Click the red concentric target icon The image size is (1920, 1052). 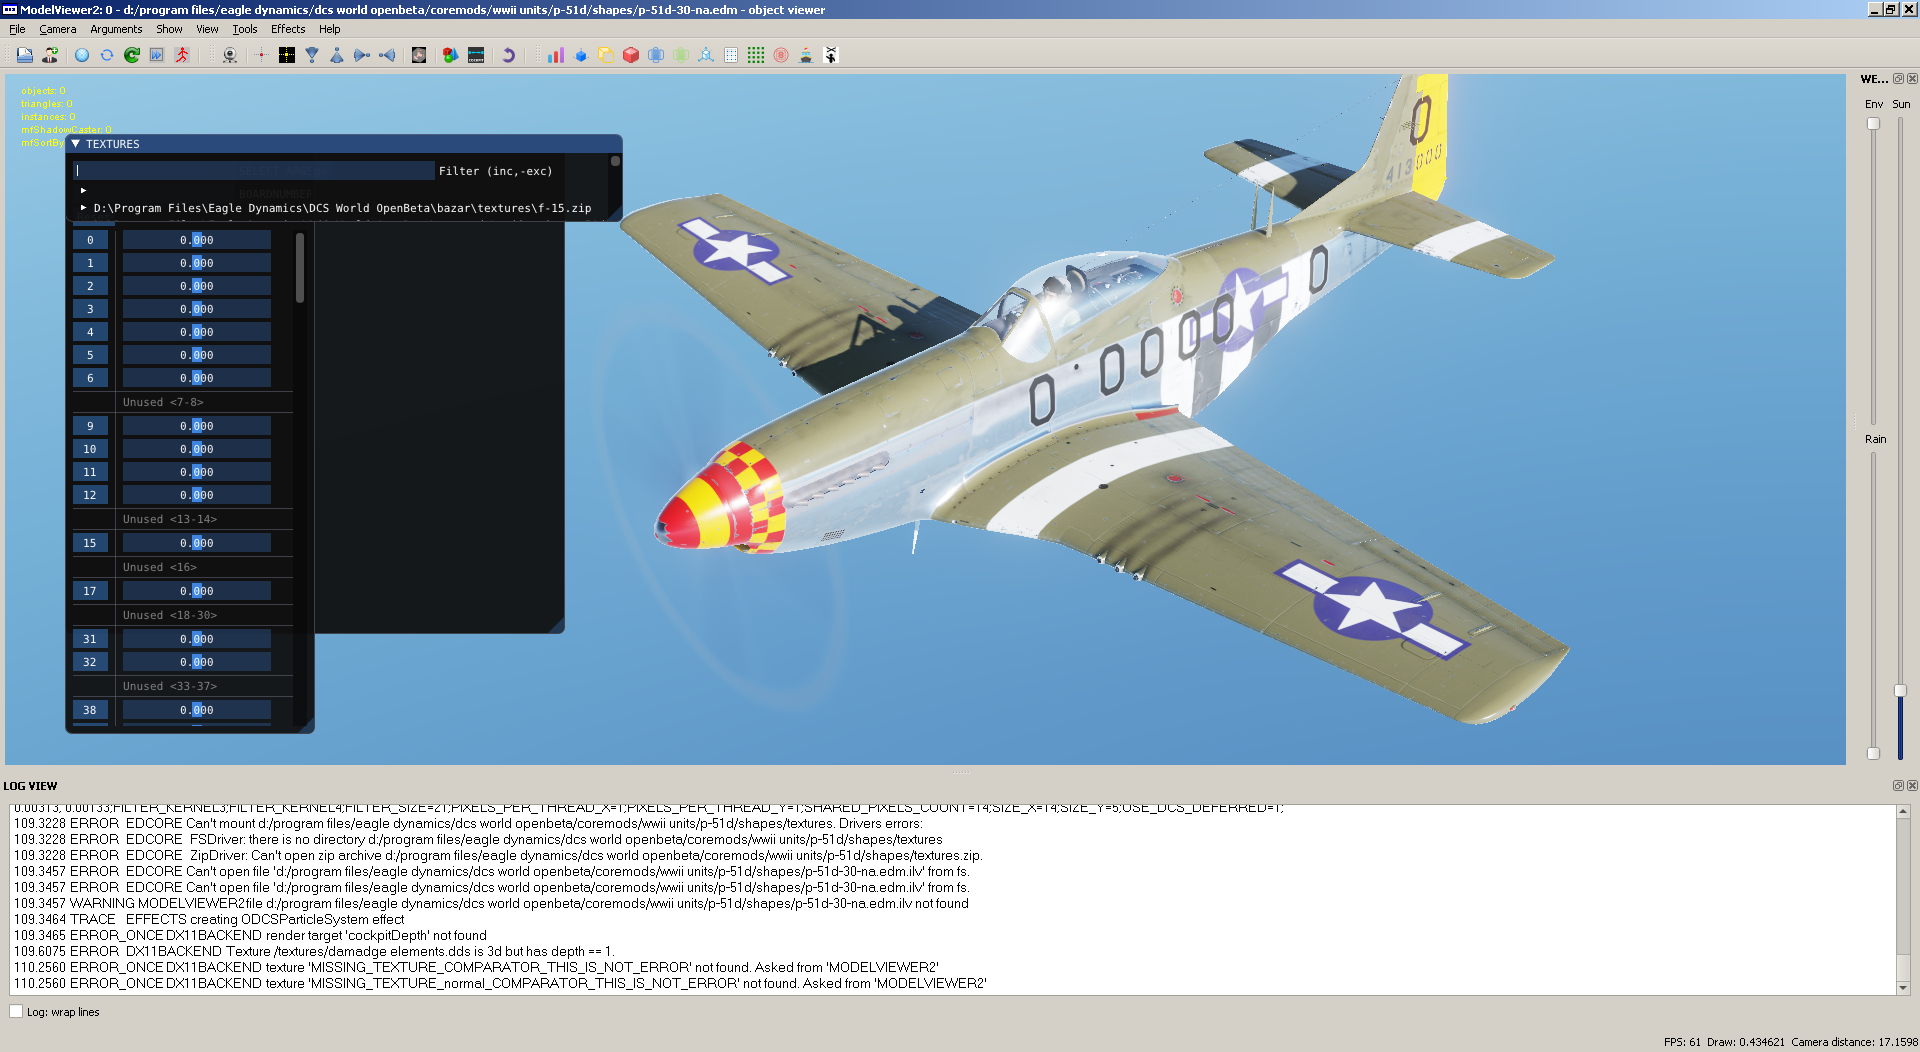point(781,55)
